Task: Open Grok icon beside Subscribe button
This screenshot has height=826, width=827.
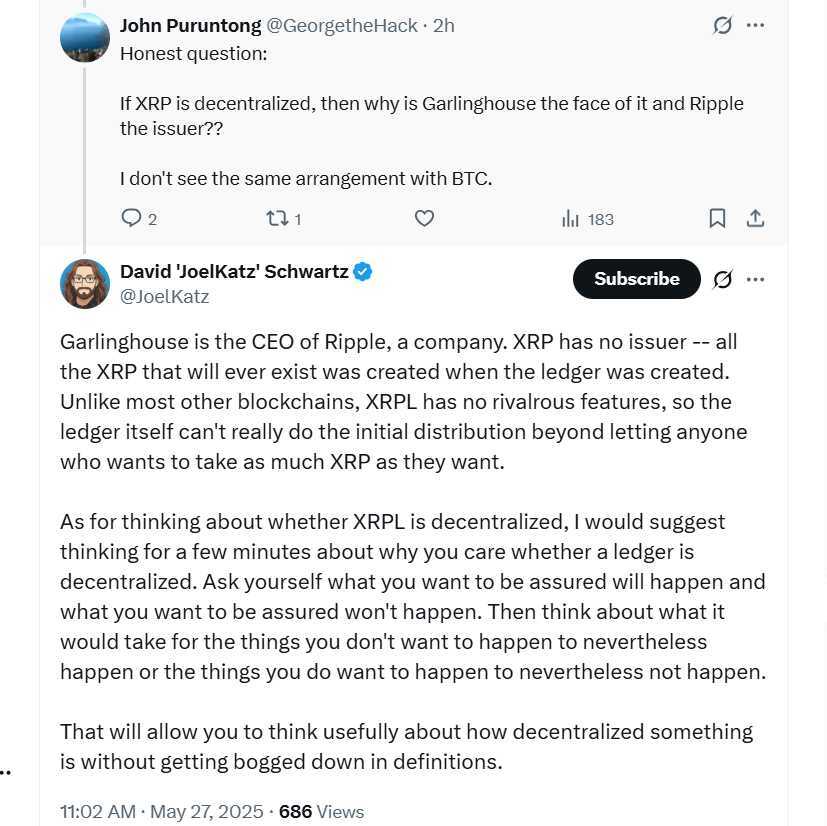Action: (722, 279)
